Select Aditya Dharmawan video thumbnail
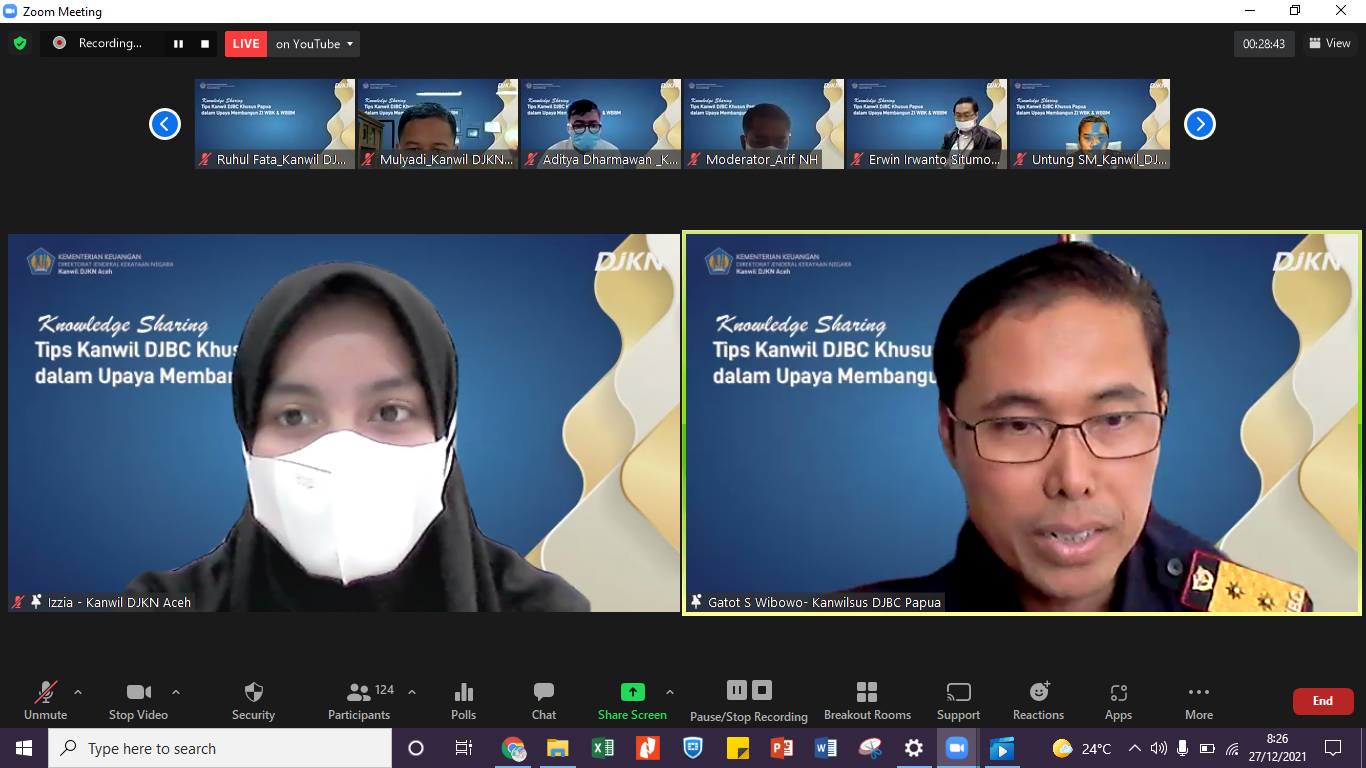This screenshot has width=1366, height=768. point(600,124)
